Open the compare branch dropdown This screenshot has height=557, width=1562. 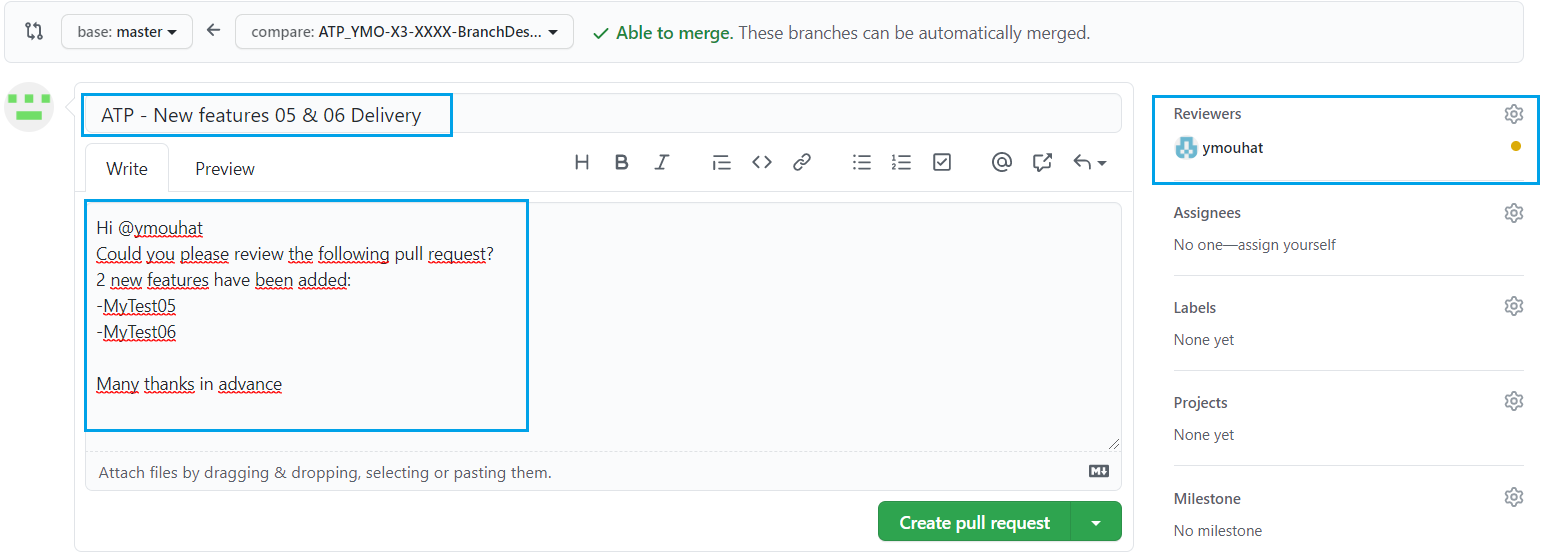(x=404, y=32)
